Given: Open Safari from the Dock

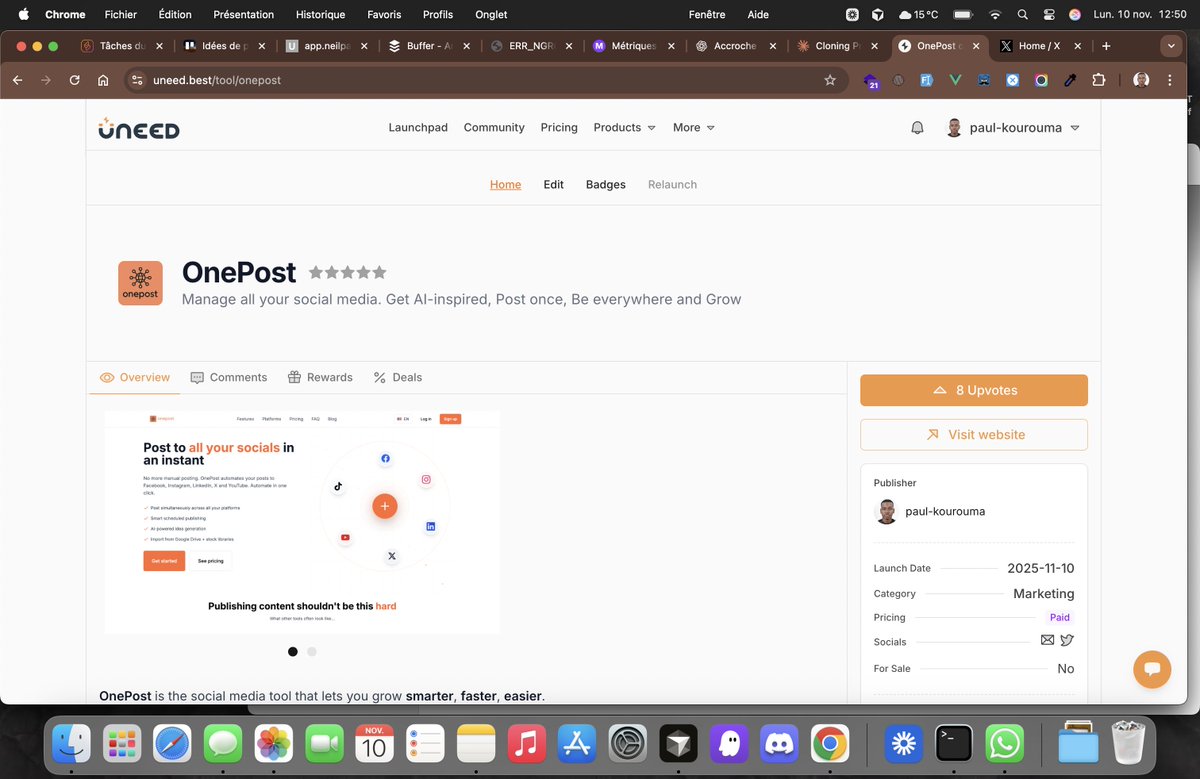Looking at the screenshot, I should tap(173, 743).
